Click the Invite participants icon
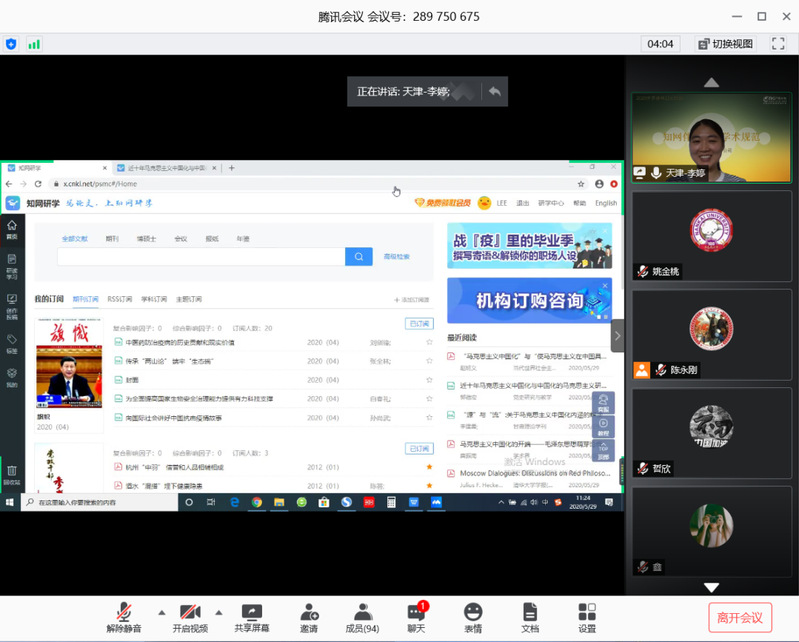Screen dimensions: 799x642 [x=309, y=617]
